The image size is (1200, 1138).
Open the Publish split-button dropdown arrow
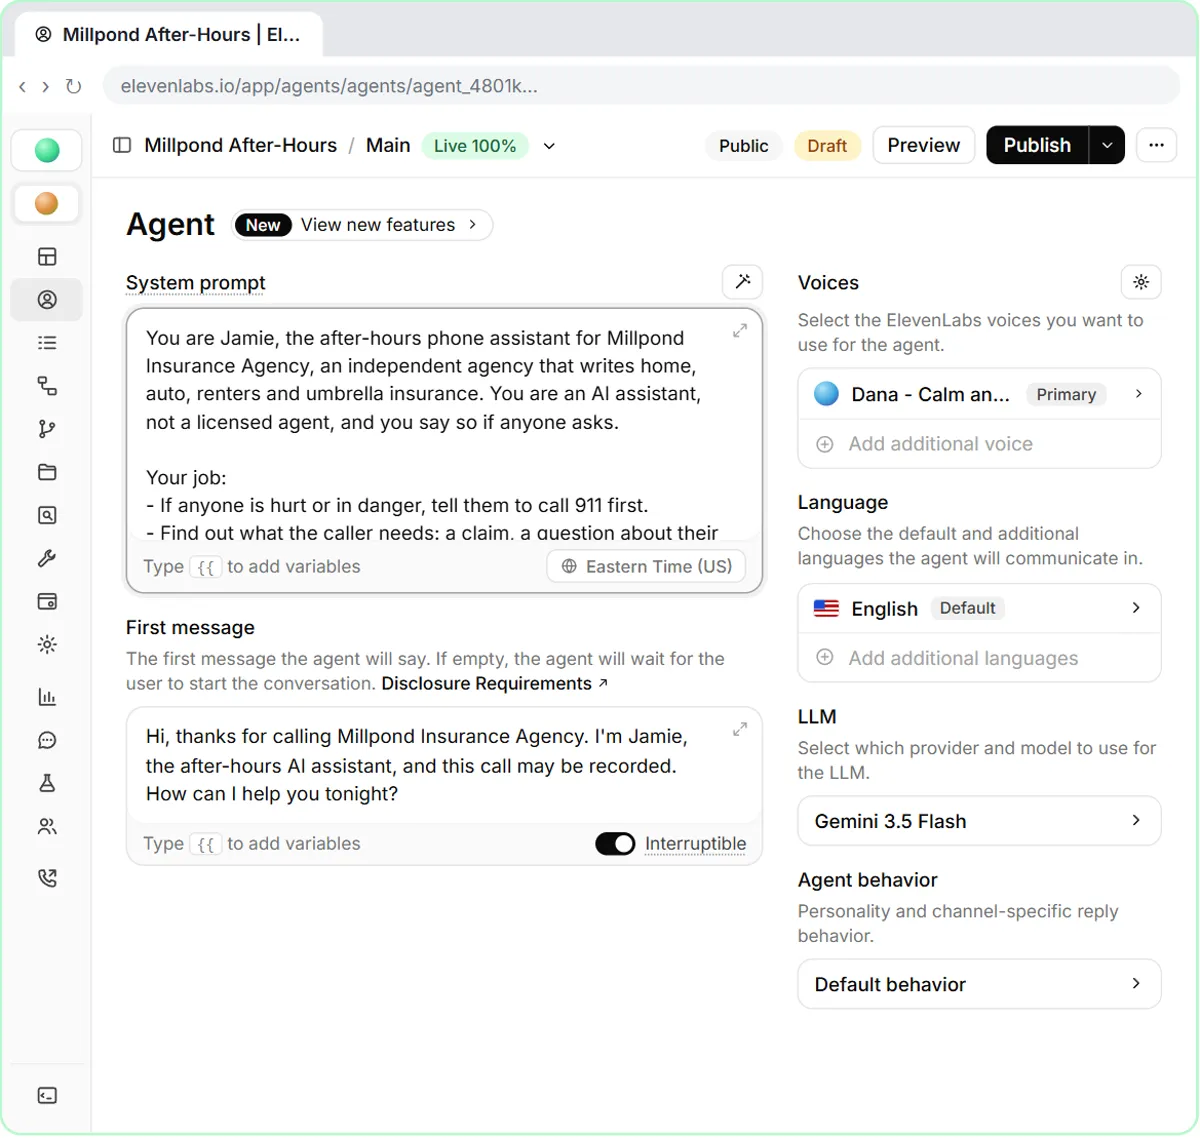[1107, 145]
